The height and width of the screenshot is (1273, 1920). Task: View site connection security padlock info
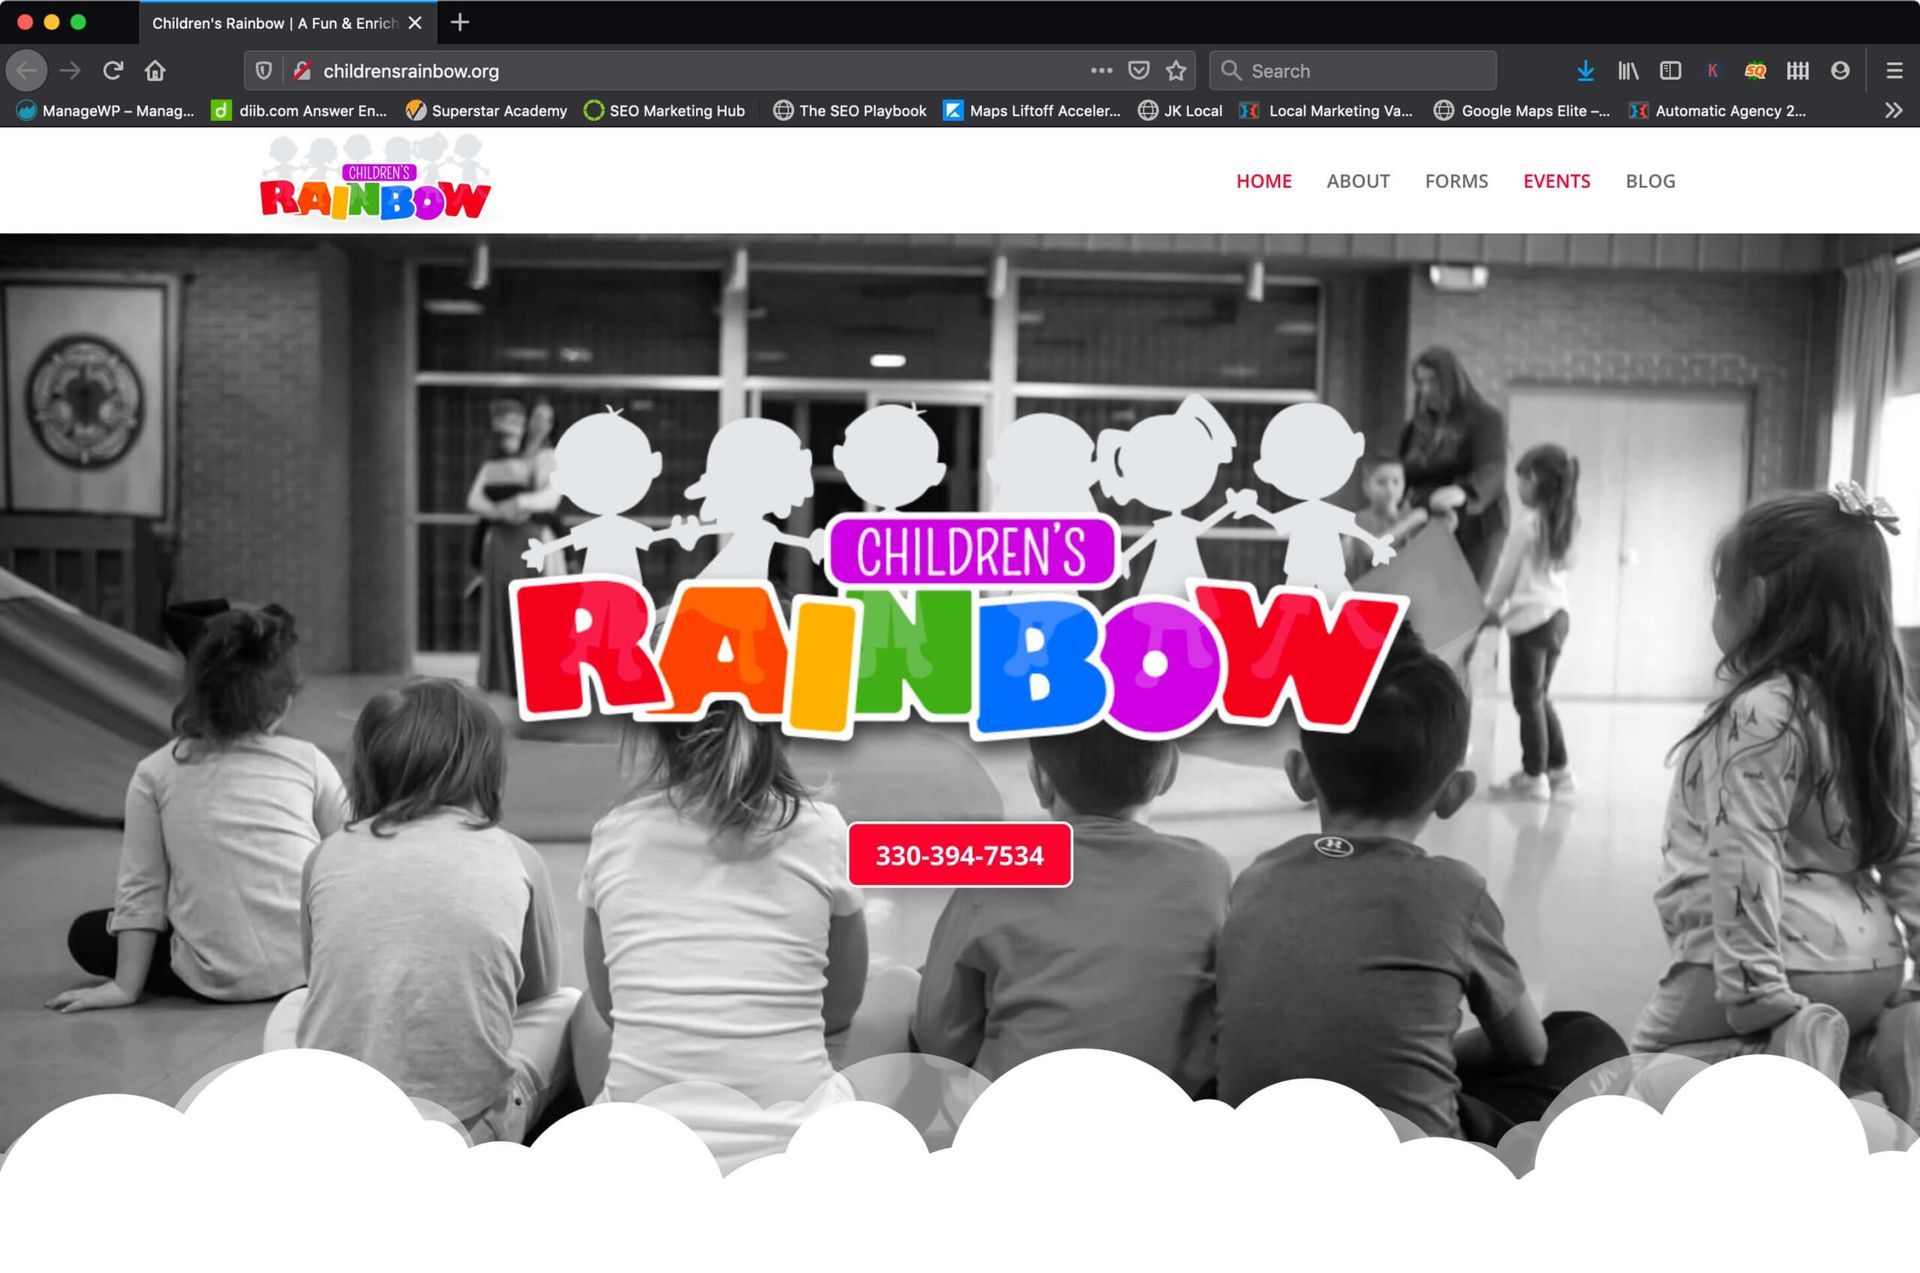302,71
